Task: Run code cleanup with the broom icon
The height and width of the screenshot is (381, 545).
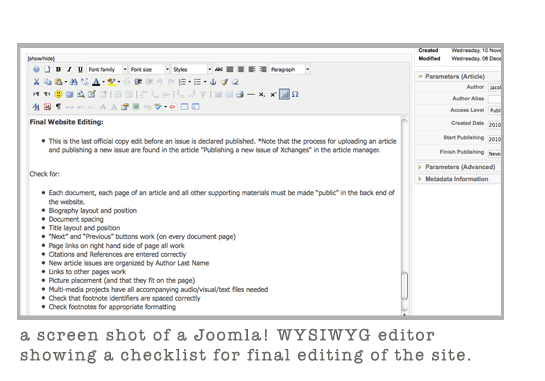Action: coord(224,82)
